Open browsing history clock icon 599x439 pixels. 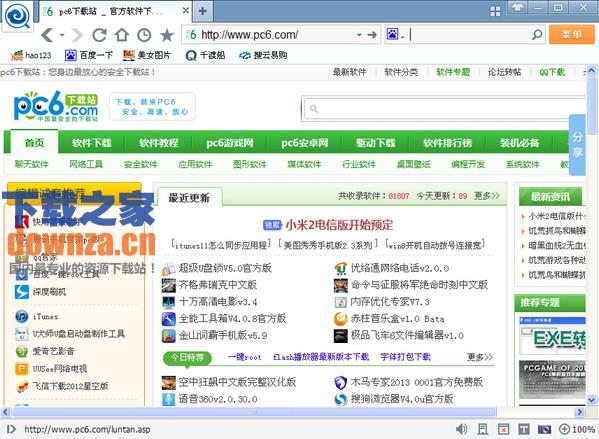pyautogui.click(x=144, y=35)
